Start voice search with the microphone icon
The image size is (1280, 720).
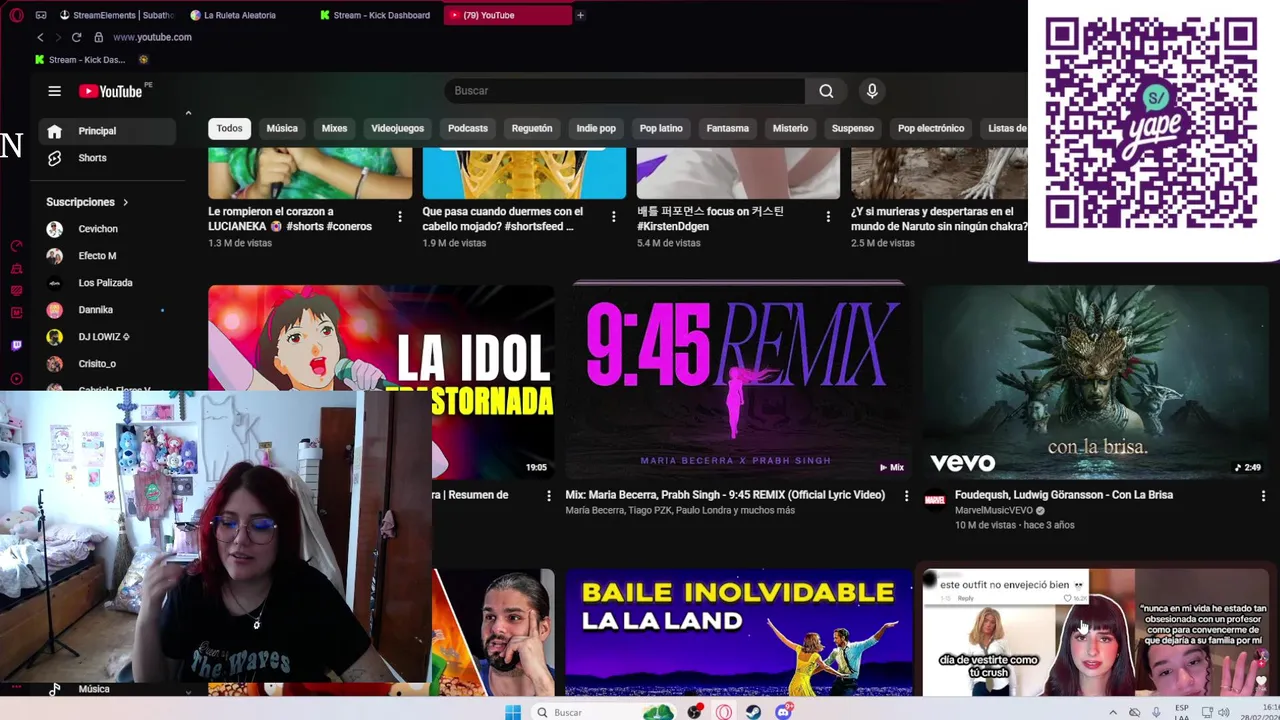pyautogui.click(x=872, y=91)
